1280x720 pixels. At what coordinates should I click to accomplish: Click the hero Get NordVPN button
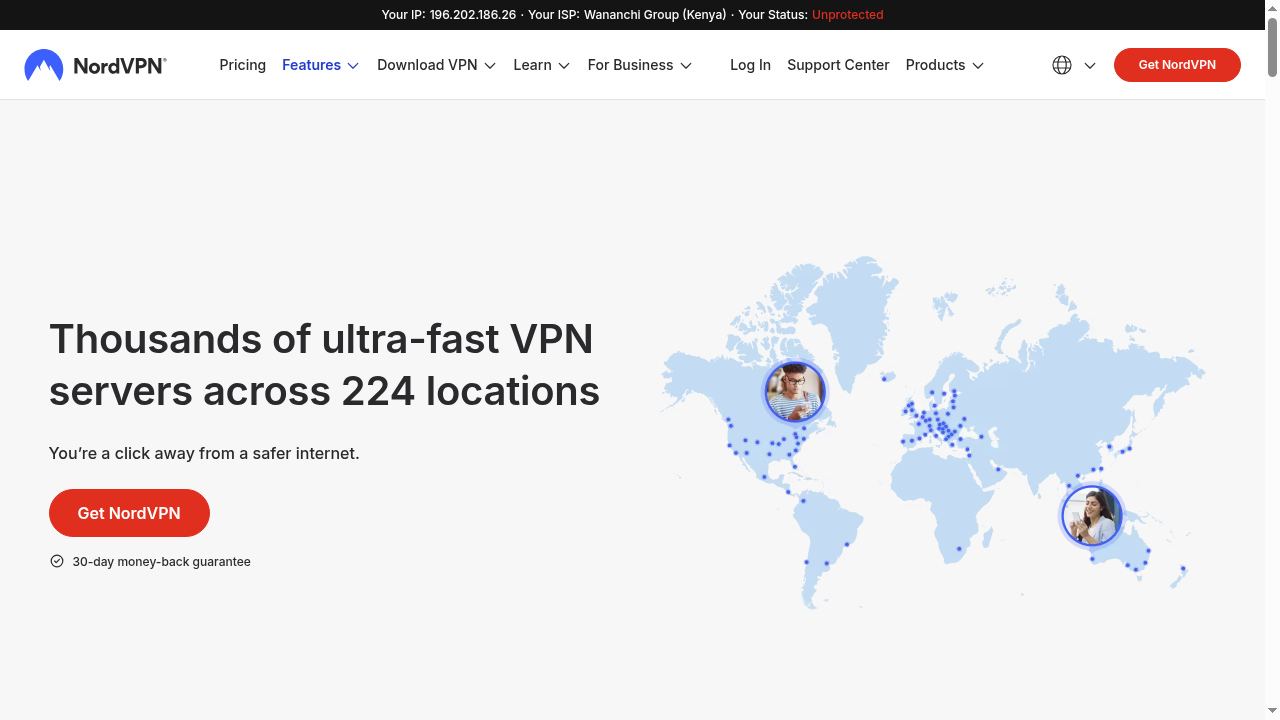pyautogui.click(x=129, y=513)
